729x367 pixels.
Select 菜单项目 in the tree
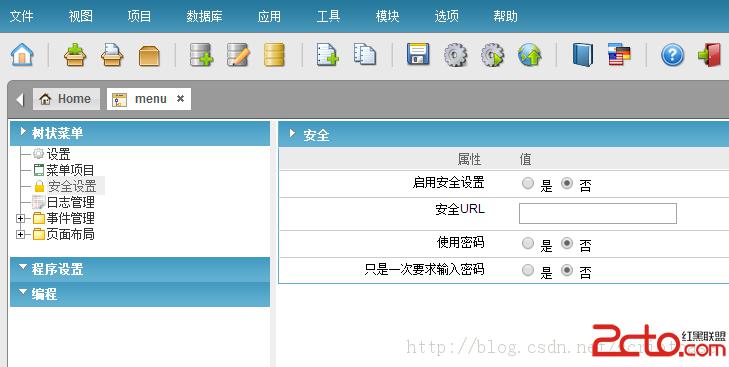70,170
